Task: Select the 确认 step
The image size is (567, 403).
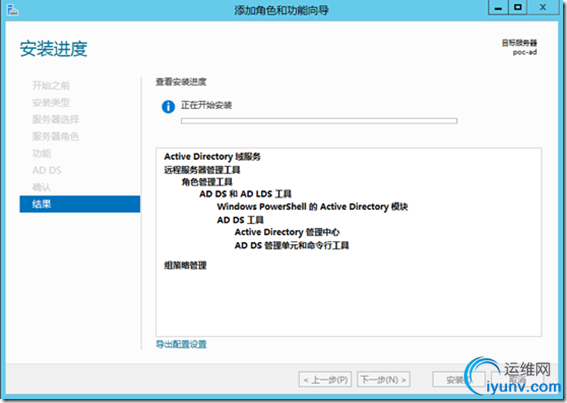Action: tap(42, 187)
